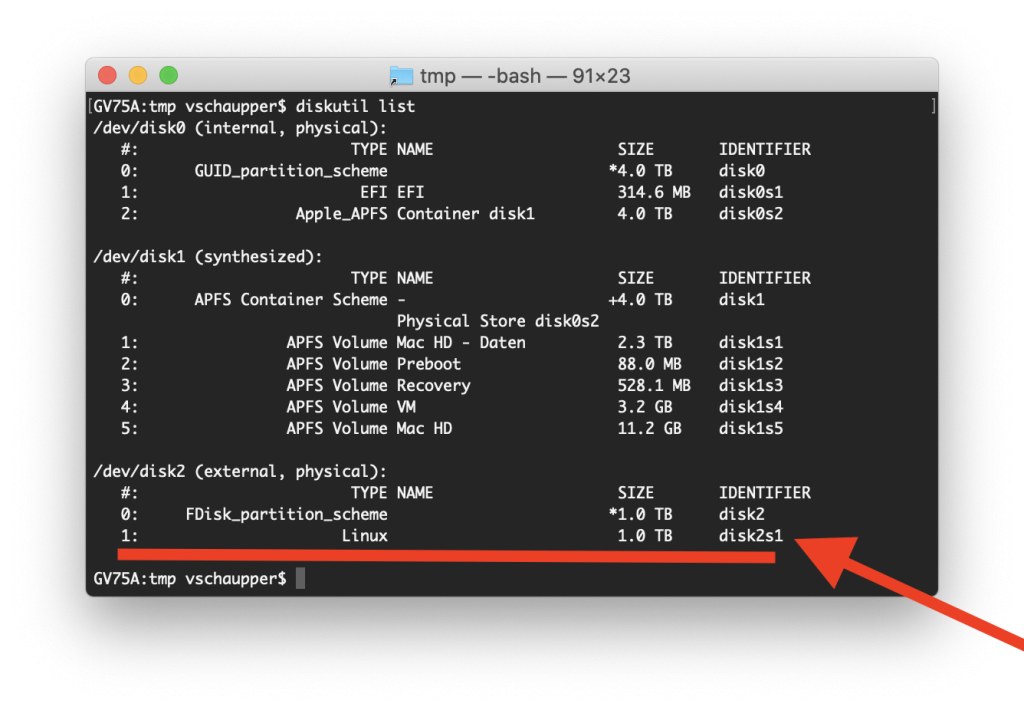Select 'Apple_APFS' type text

(x=342, y=214)
